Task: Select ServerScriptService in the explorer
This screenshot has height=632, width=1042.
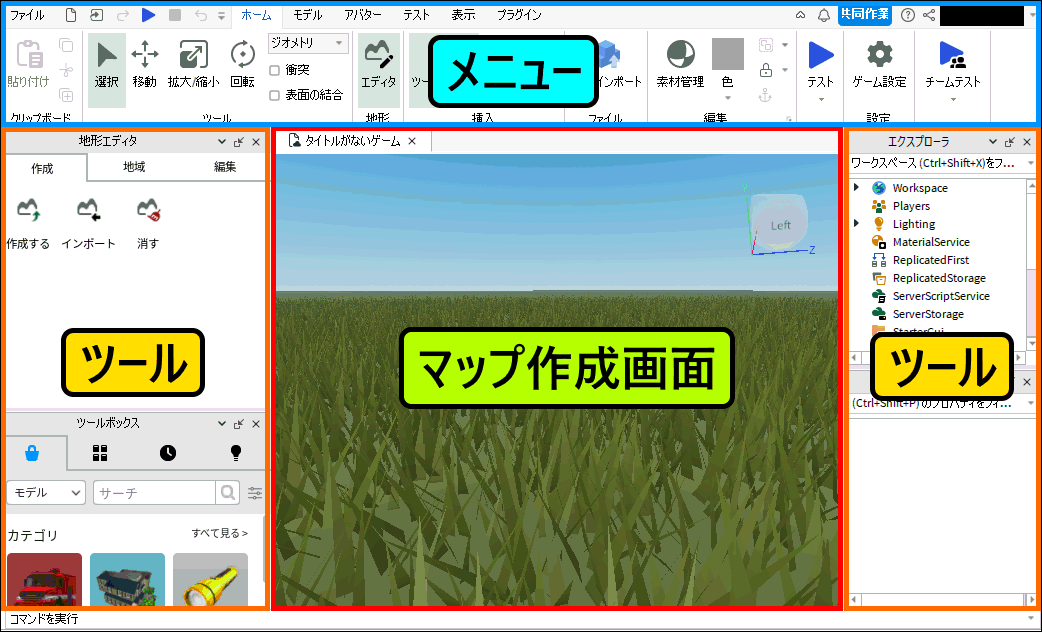Action: pos(940,296)
